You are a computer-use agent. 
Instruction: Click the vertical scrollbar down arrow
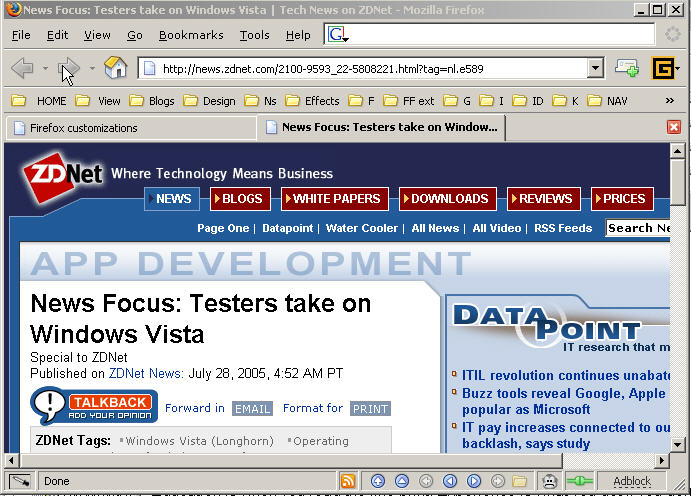coord(677,444)
